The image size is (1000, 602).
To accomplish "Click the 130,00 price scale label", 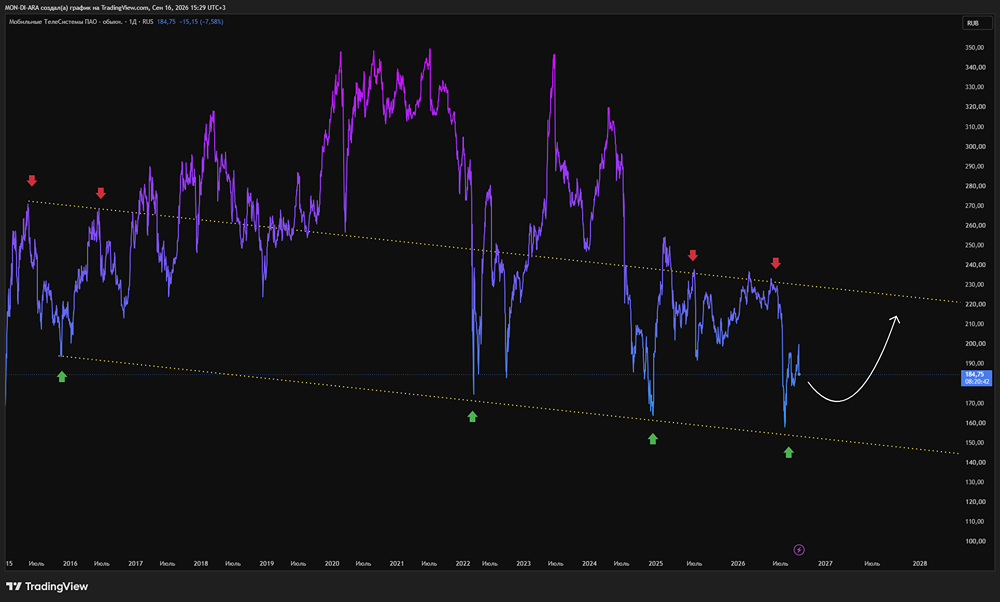I will coord(975,482).
